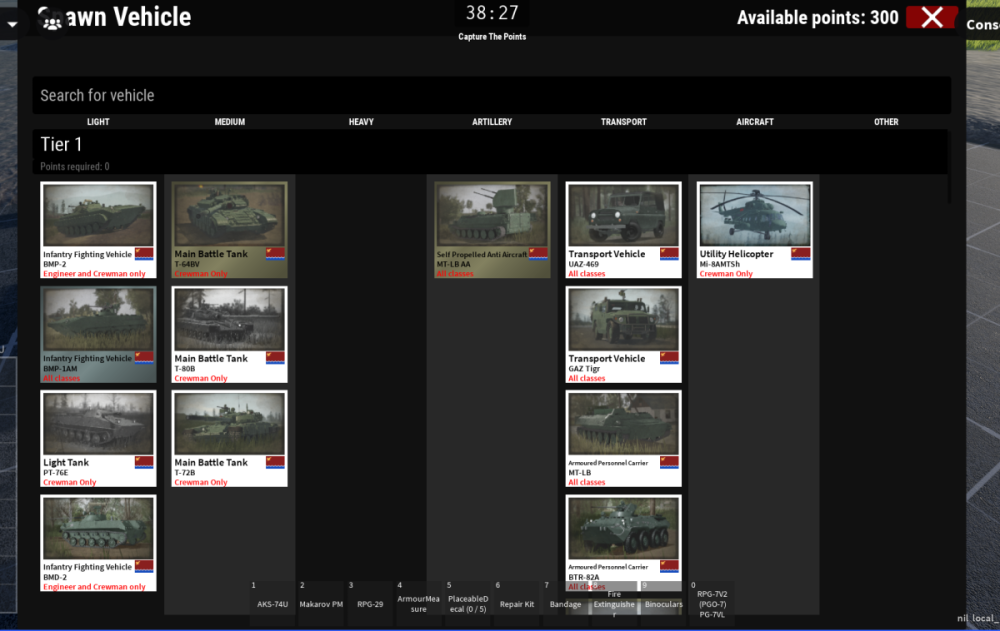1000x631 pixels.
Task: Choose the BMP-1AM Infantry Fighting Vehicle card
Action: 98,334
